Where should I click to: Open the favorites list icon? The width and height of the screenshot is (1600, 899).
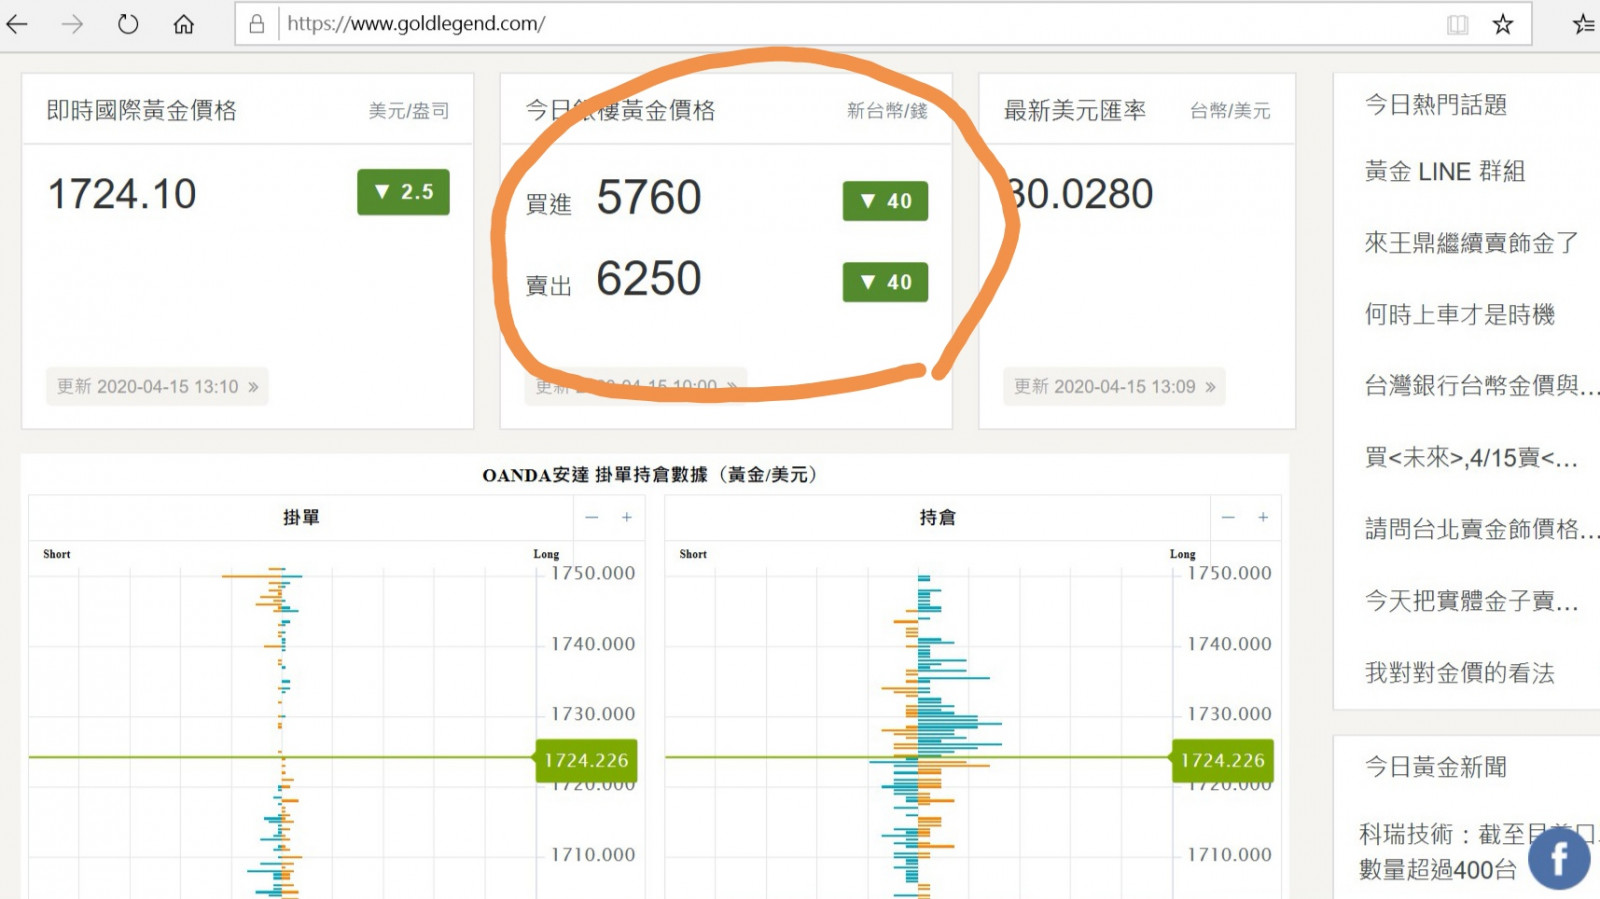[1583, 24]
